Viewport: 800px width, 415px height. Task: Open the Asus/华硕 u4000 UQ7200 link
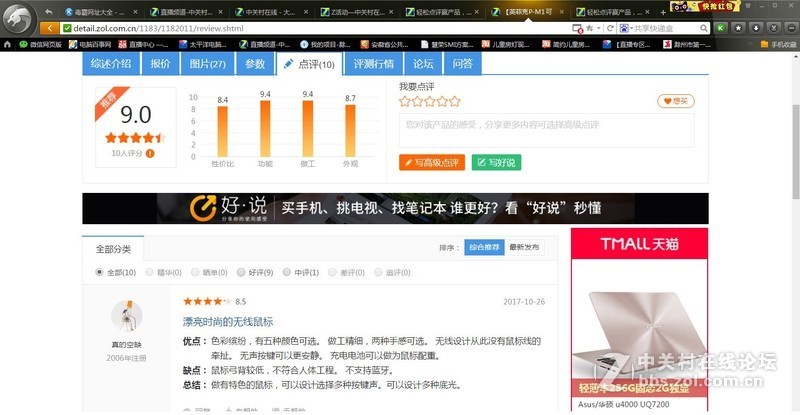pyautogui.click(x=623, y=404)
